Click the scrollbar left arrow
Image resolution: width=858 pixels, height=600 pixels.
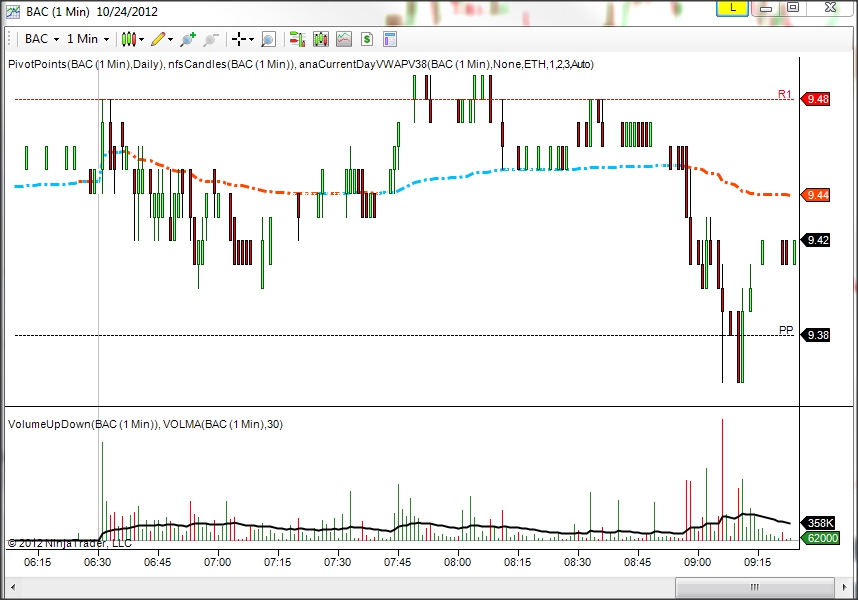(x=13, y=587)
